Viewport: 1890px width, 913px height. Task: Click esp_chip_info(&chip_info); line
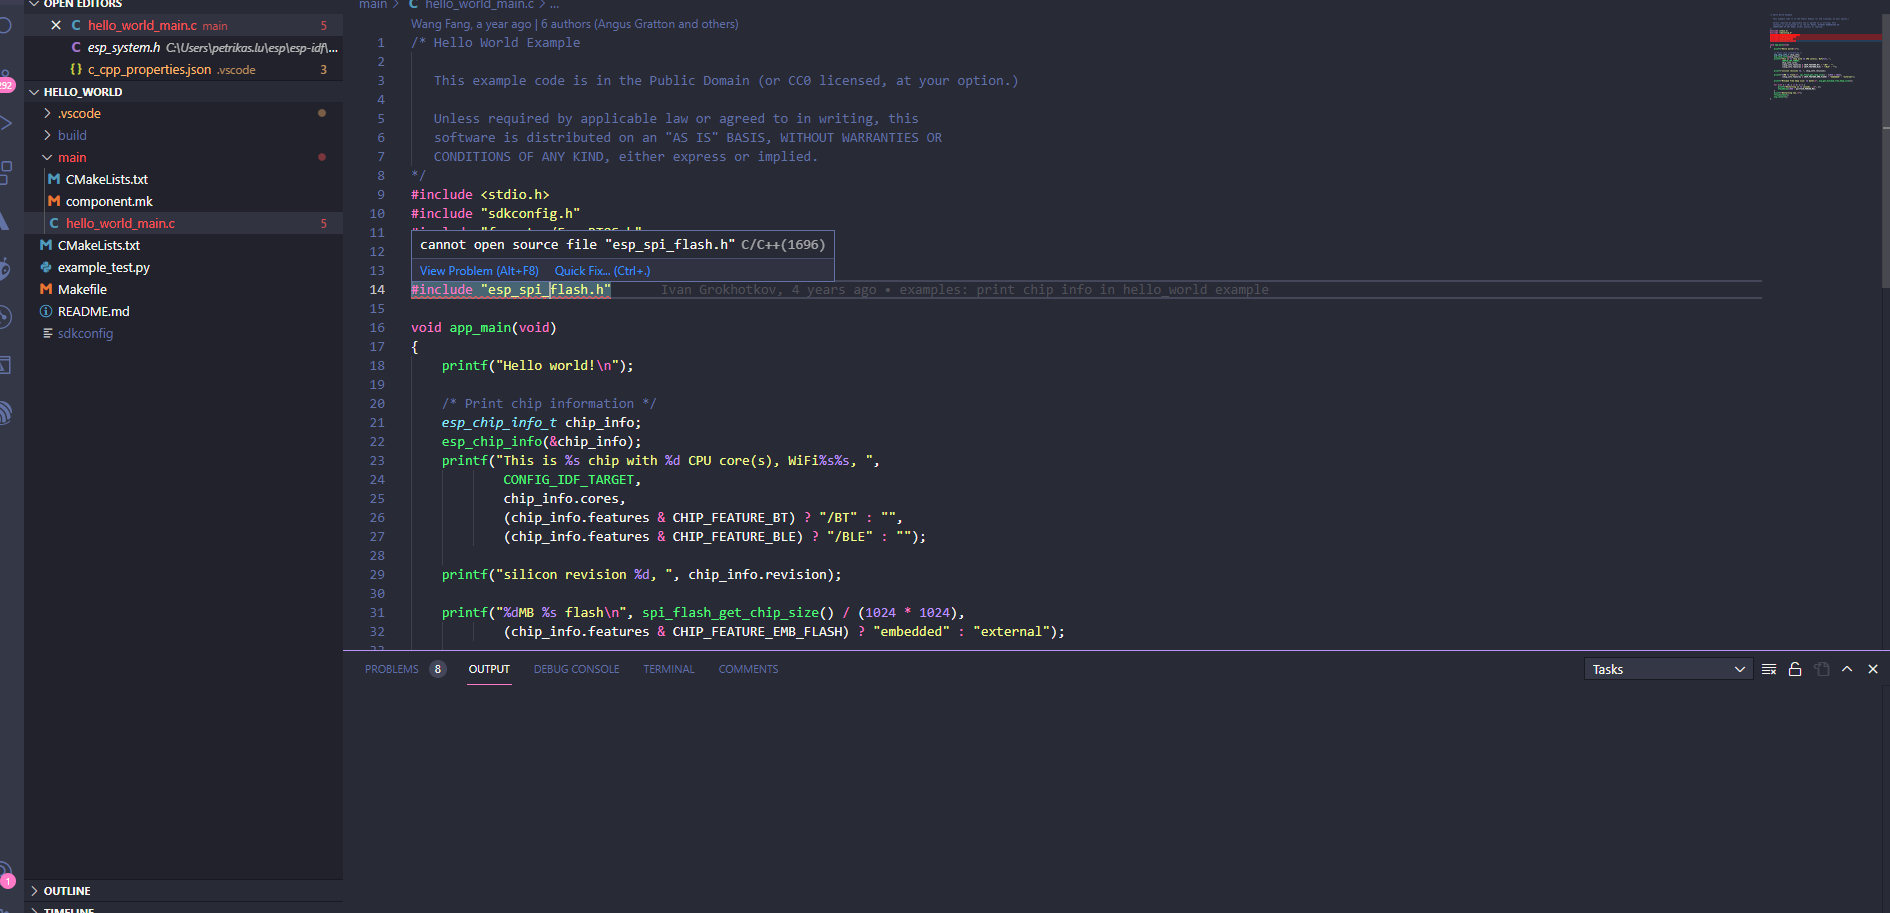click(541, 442)
